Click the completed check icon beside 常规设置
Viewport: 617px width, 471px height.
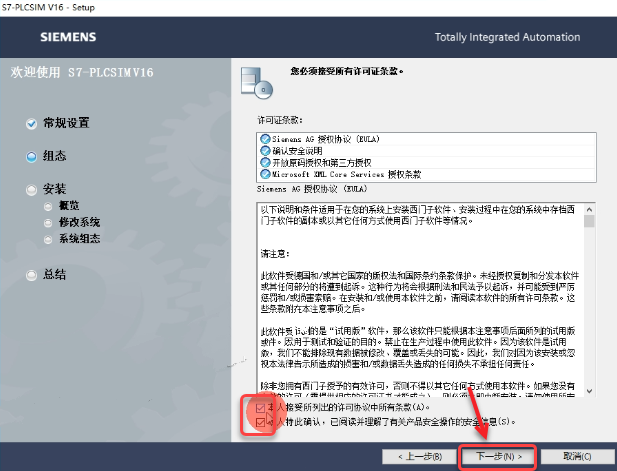tap(31, 124)
